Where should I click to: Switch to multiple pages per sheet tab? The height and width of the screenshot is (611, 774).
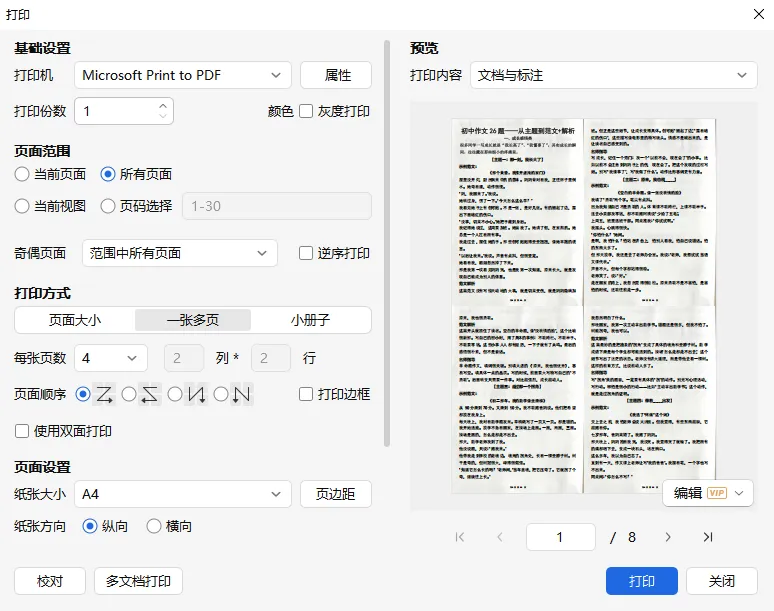[193, 320]
